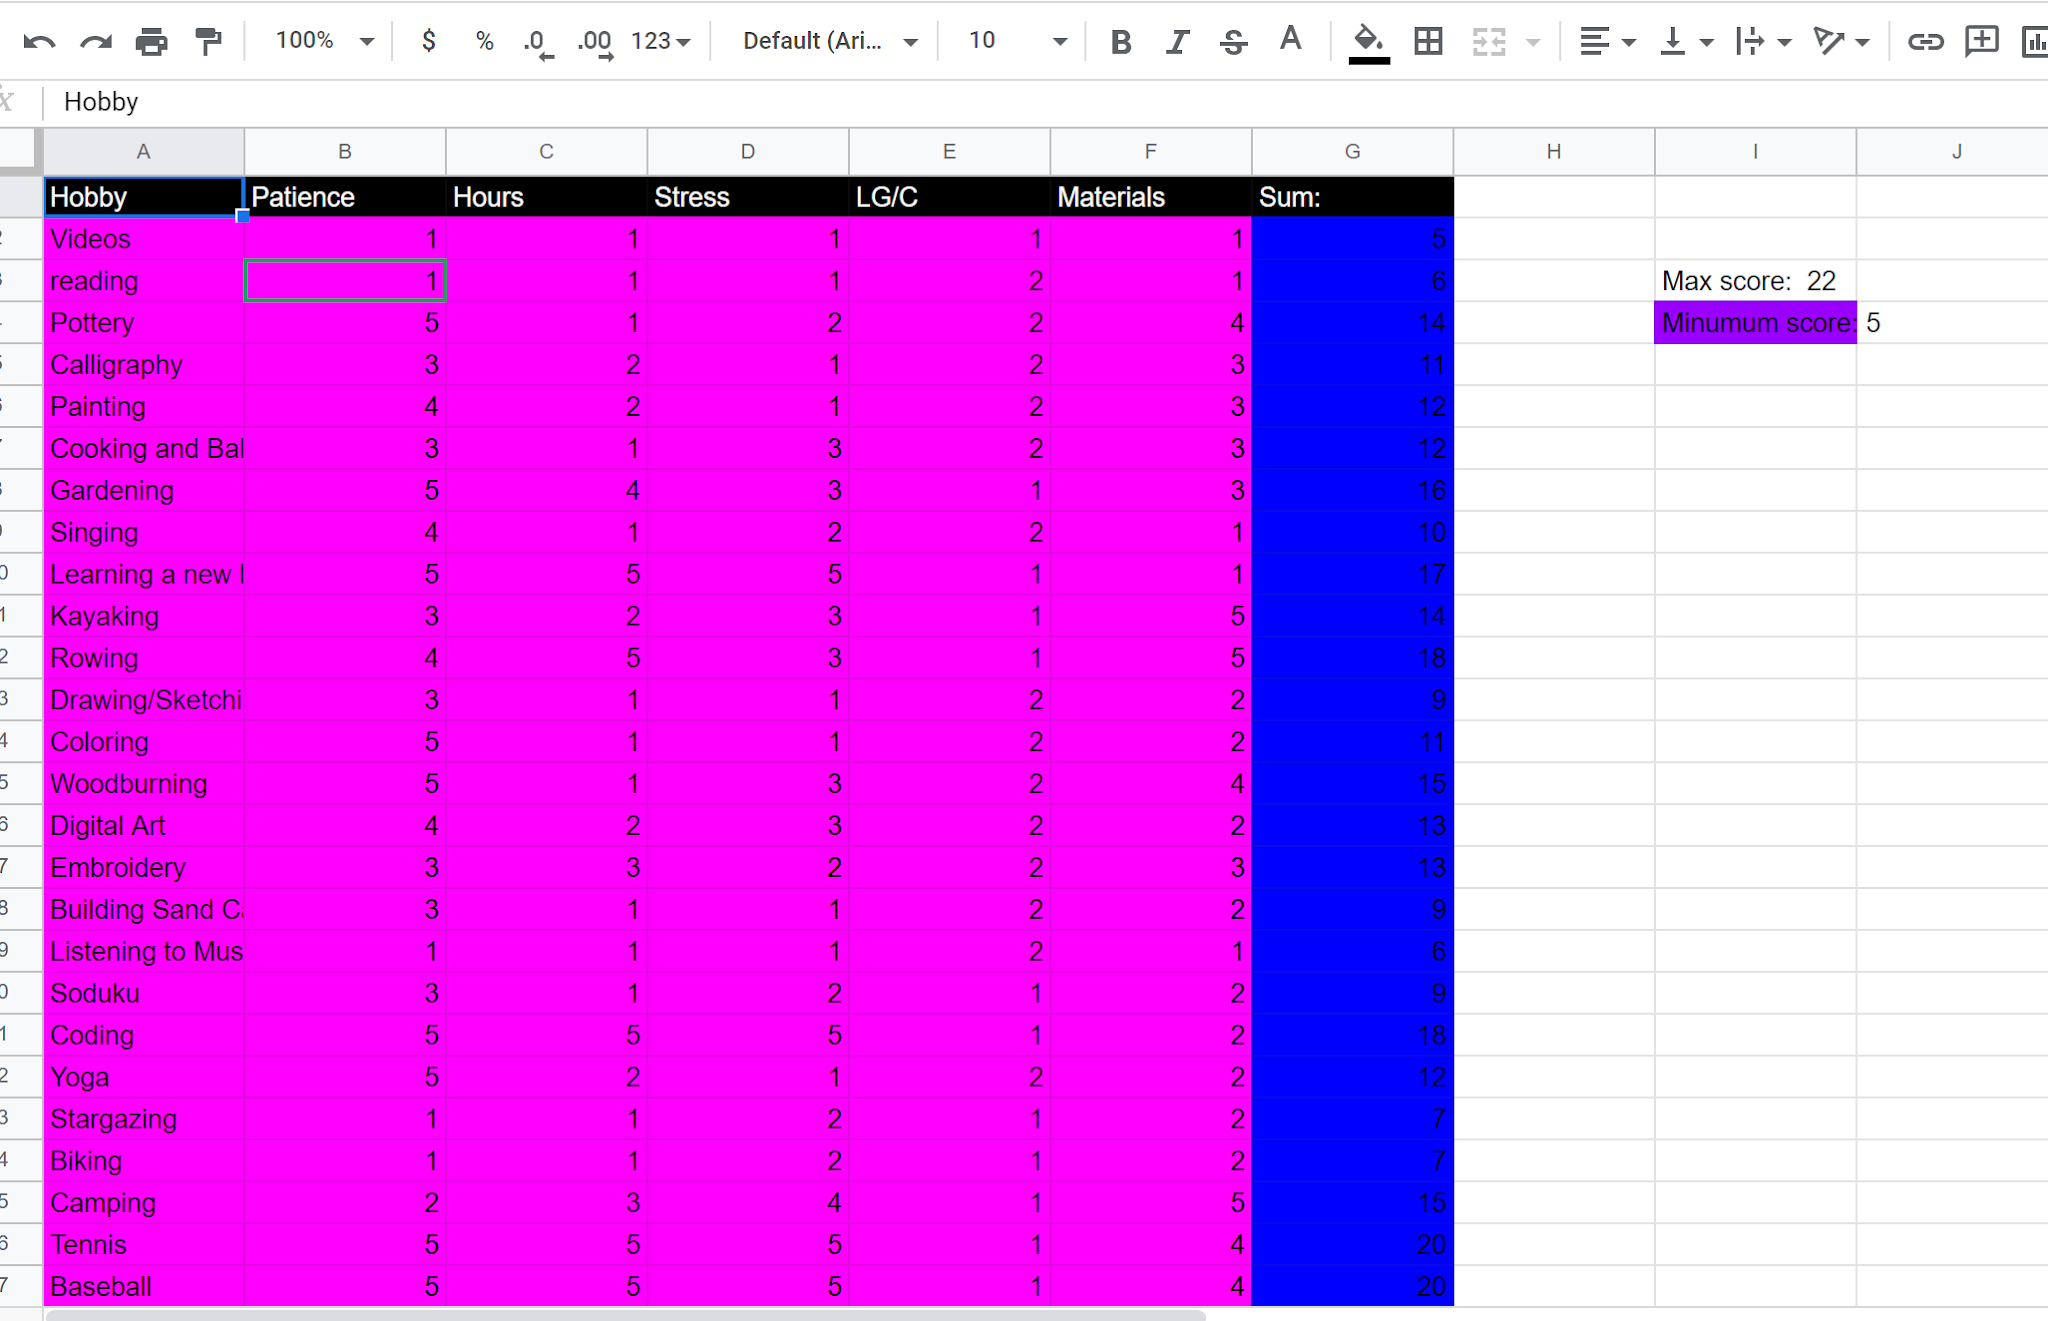Open the font size 10 dropdown

(x=1017, y=41)
